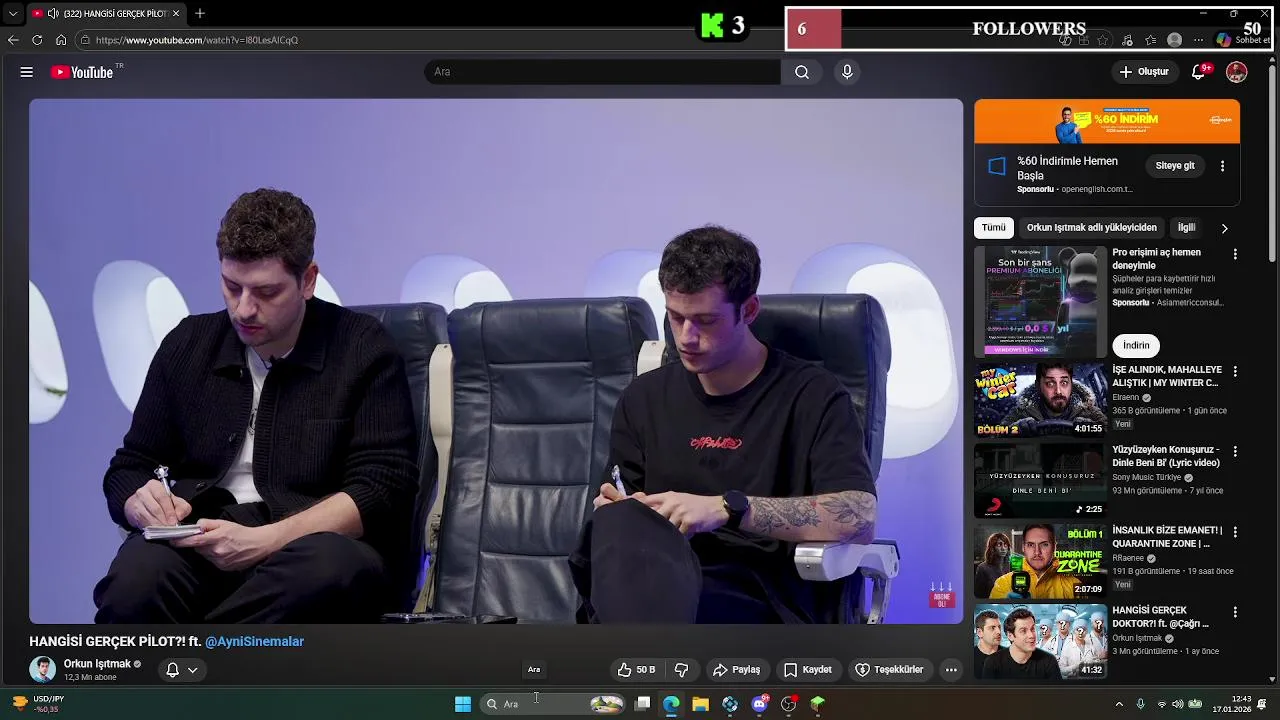Open HANGİSİ GERÇEK DOKTOR video thumbnail
1280x720 pixels.
[1040, 640]
